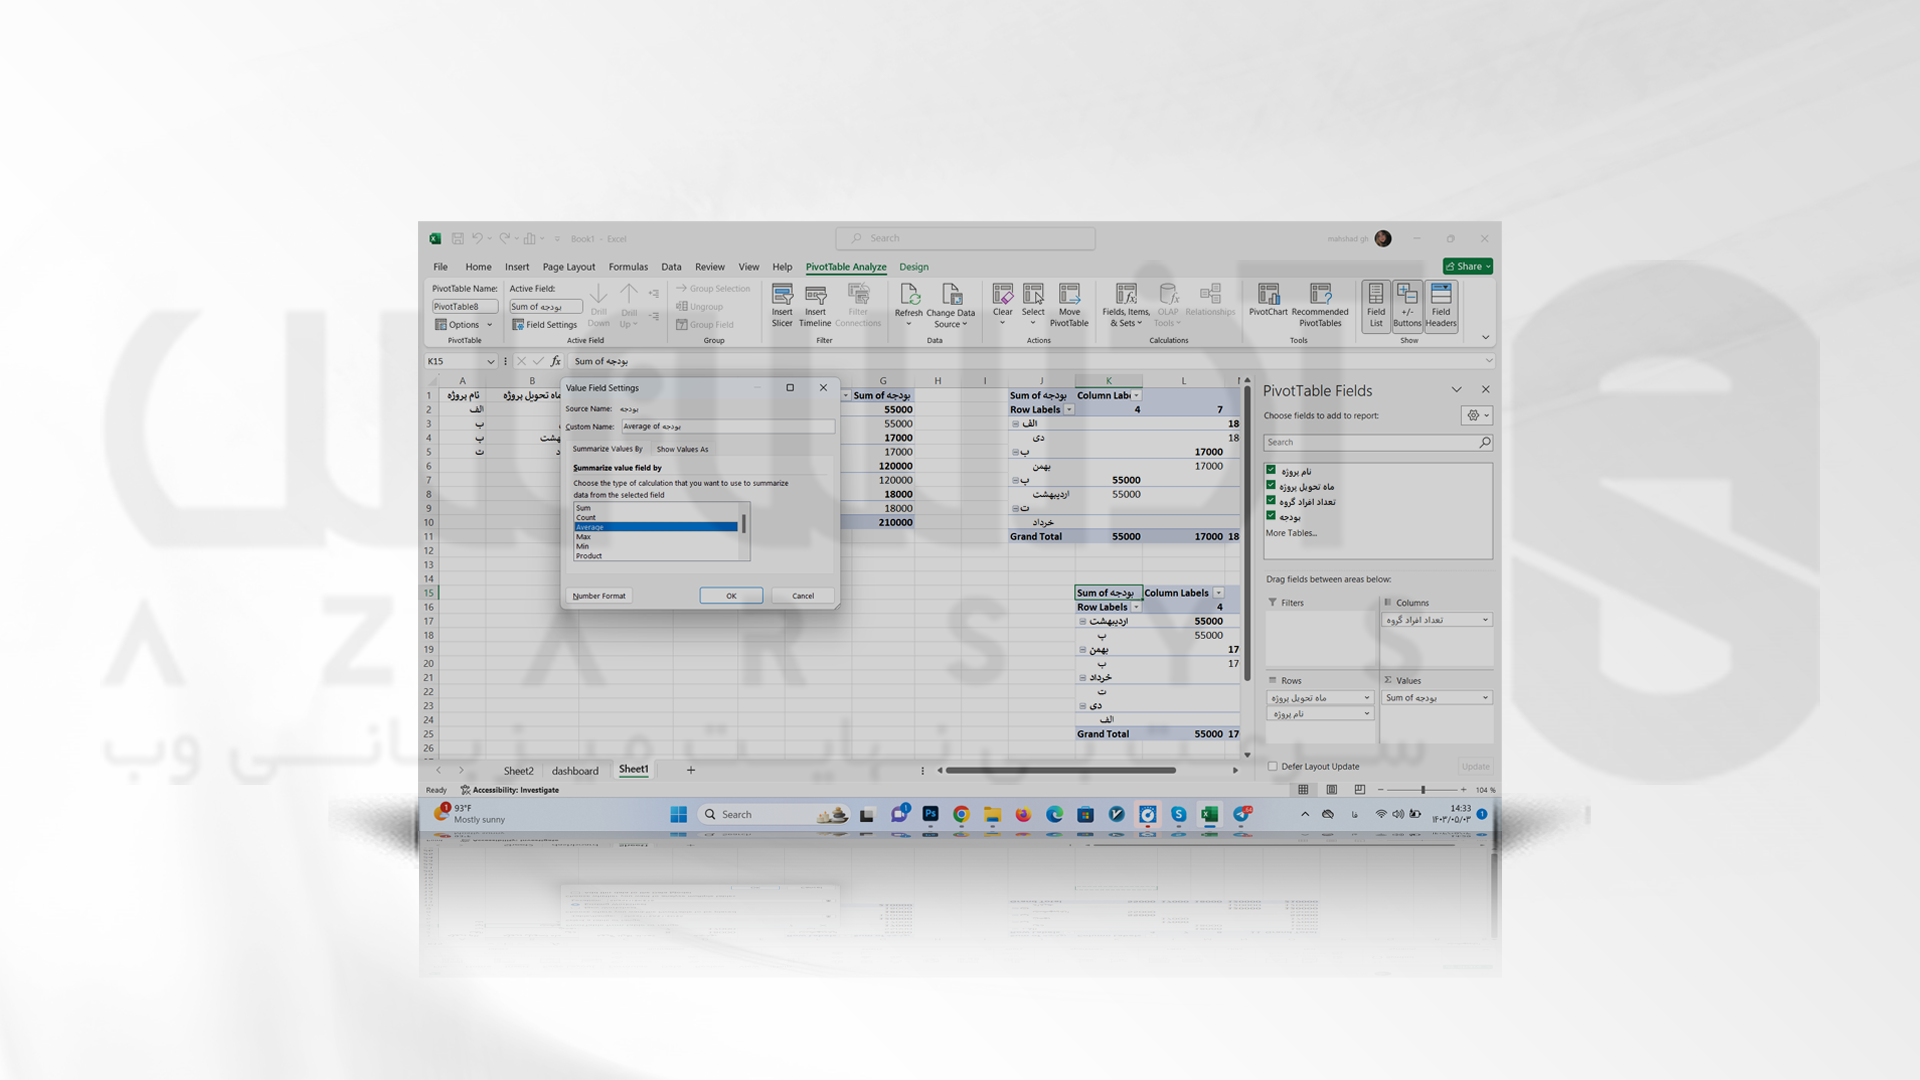Open the Name Box dropdown
This screenshot has width=1920, height=1080.
(490, 362)
